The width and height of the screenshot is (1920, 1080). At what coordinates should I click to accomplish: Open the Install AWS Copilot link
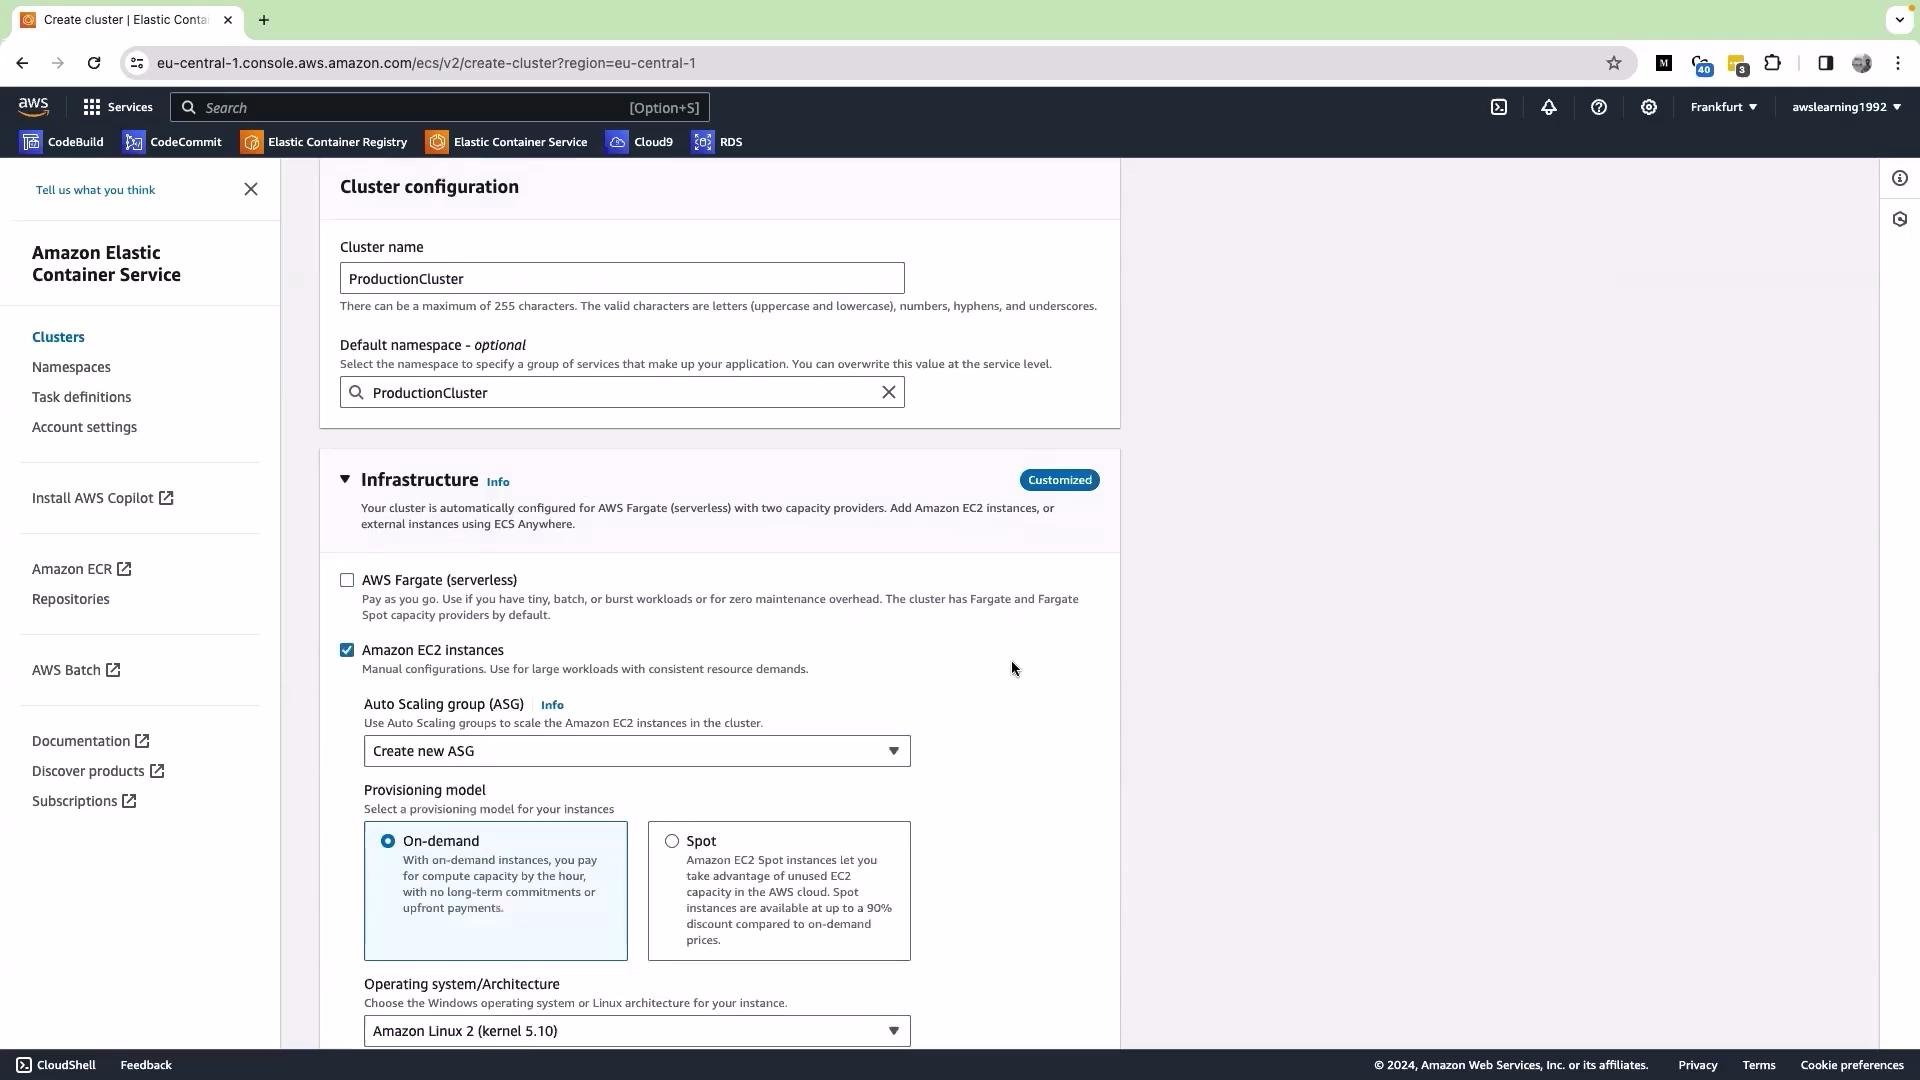(x=102, y=498)
